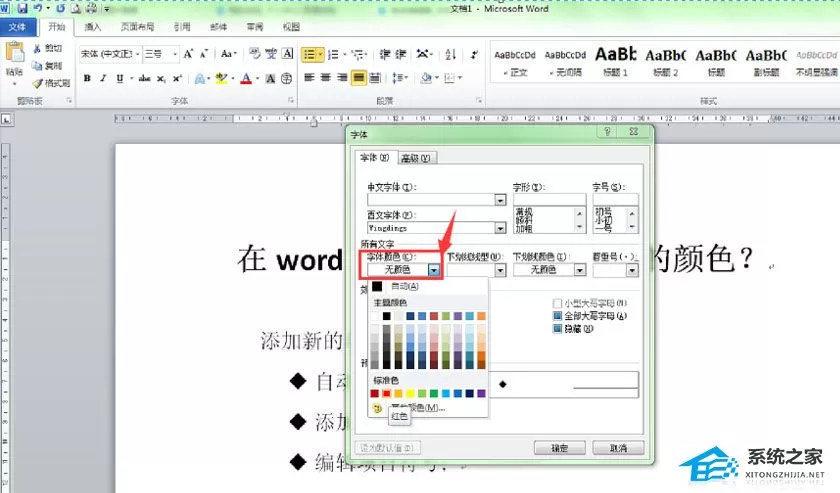Enable the small caps checkbox
This screenshot has width=840, height=493.
coord(557,303)
